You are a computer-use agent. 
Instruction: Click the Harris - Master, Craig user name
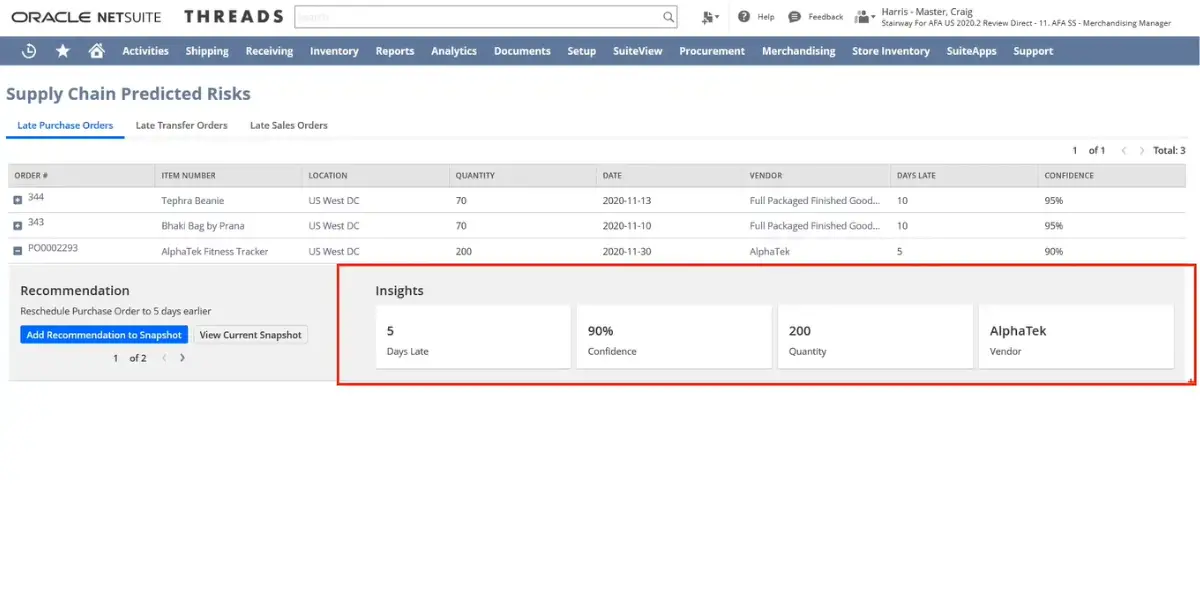pos(926,12)
